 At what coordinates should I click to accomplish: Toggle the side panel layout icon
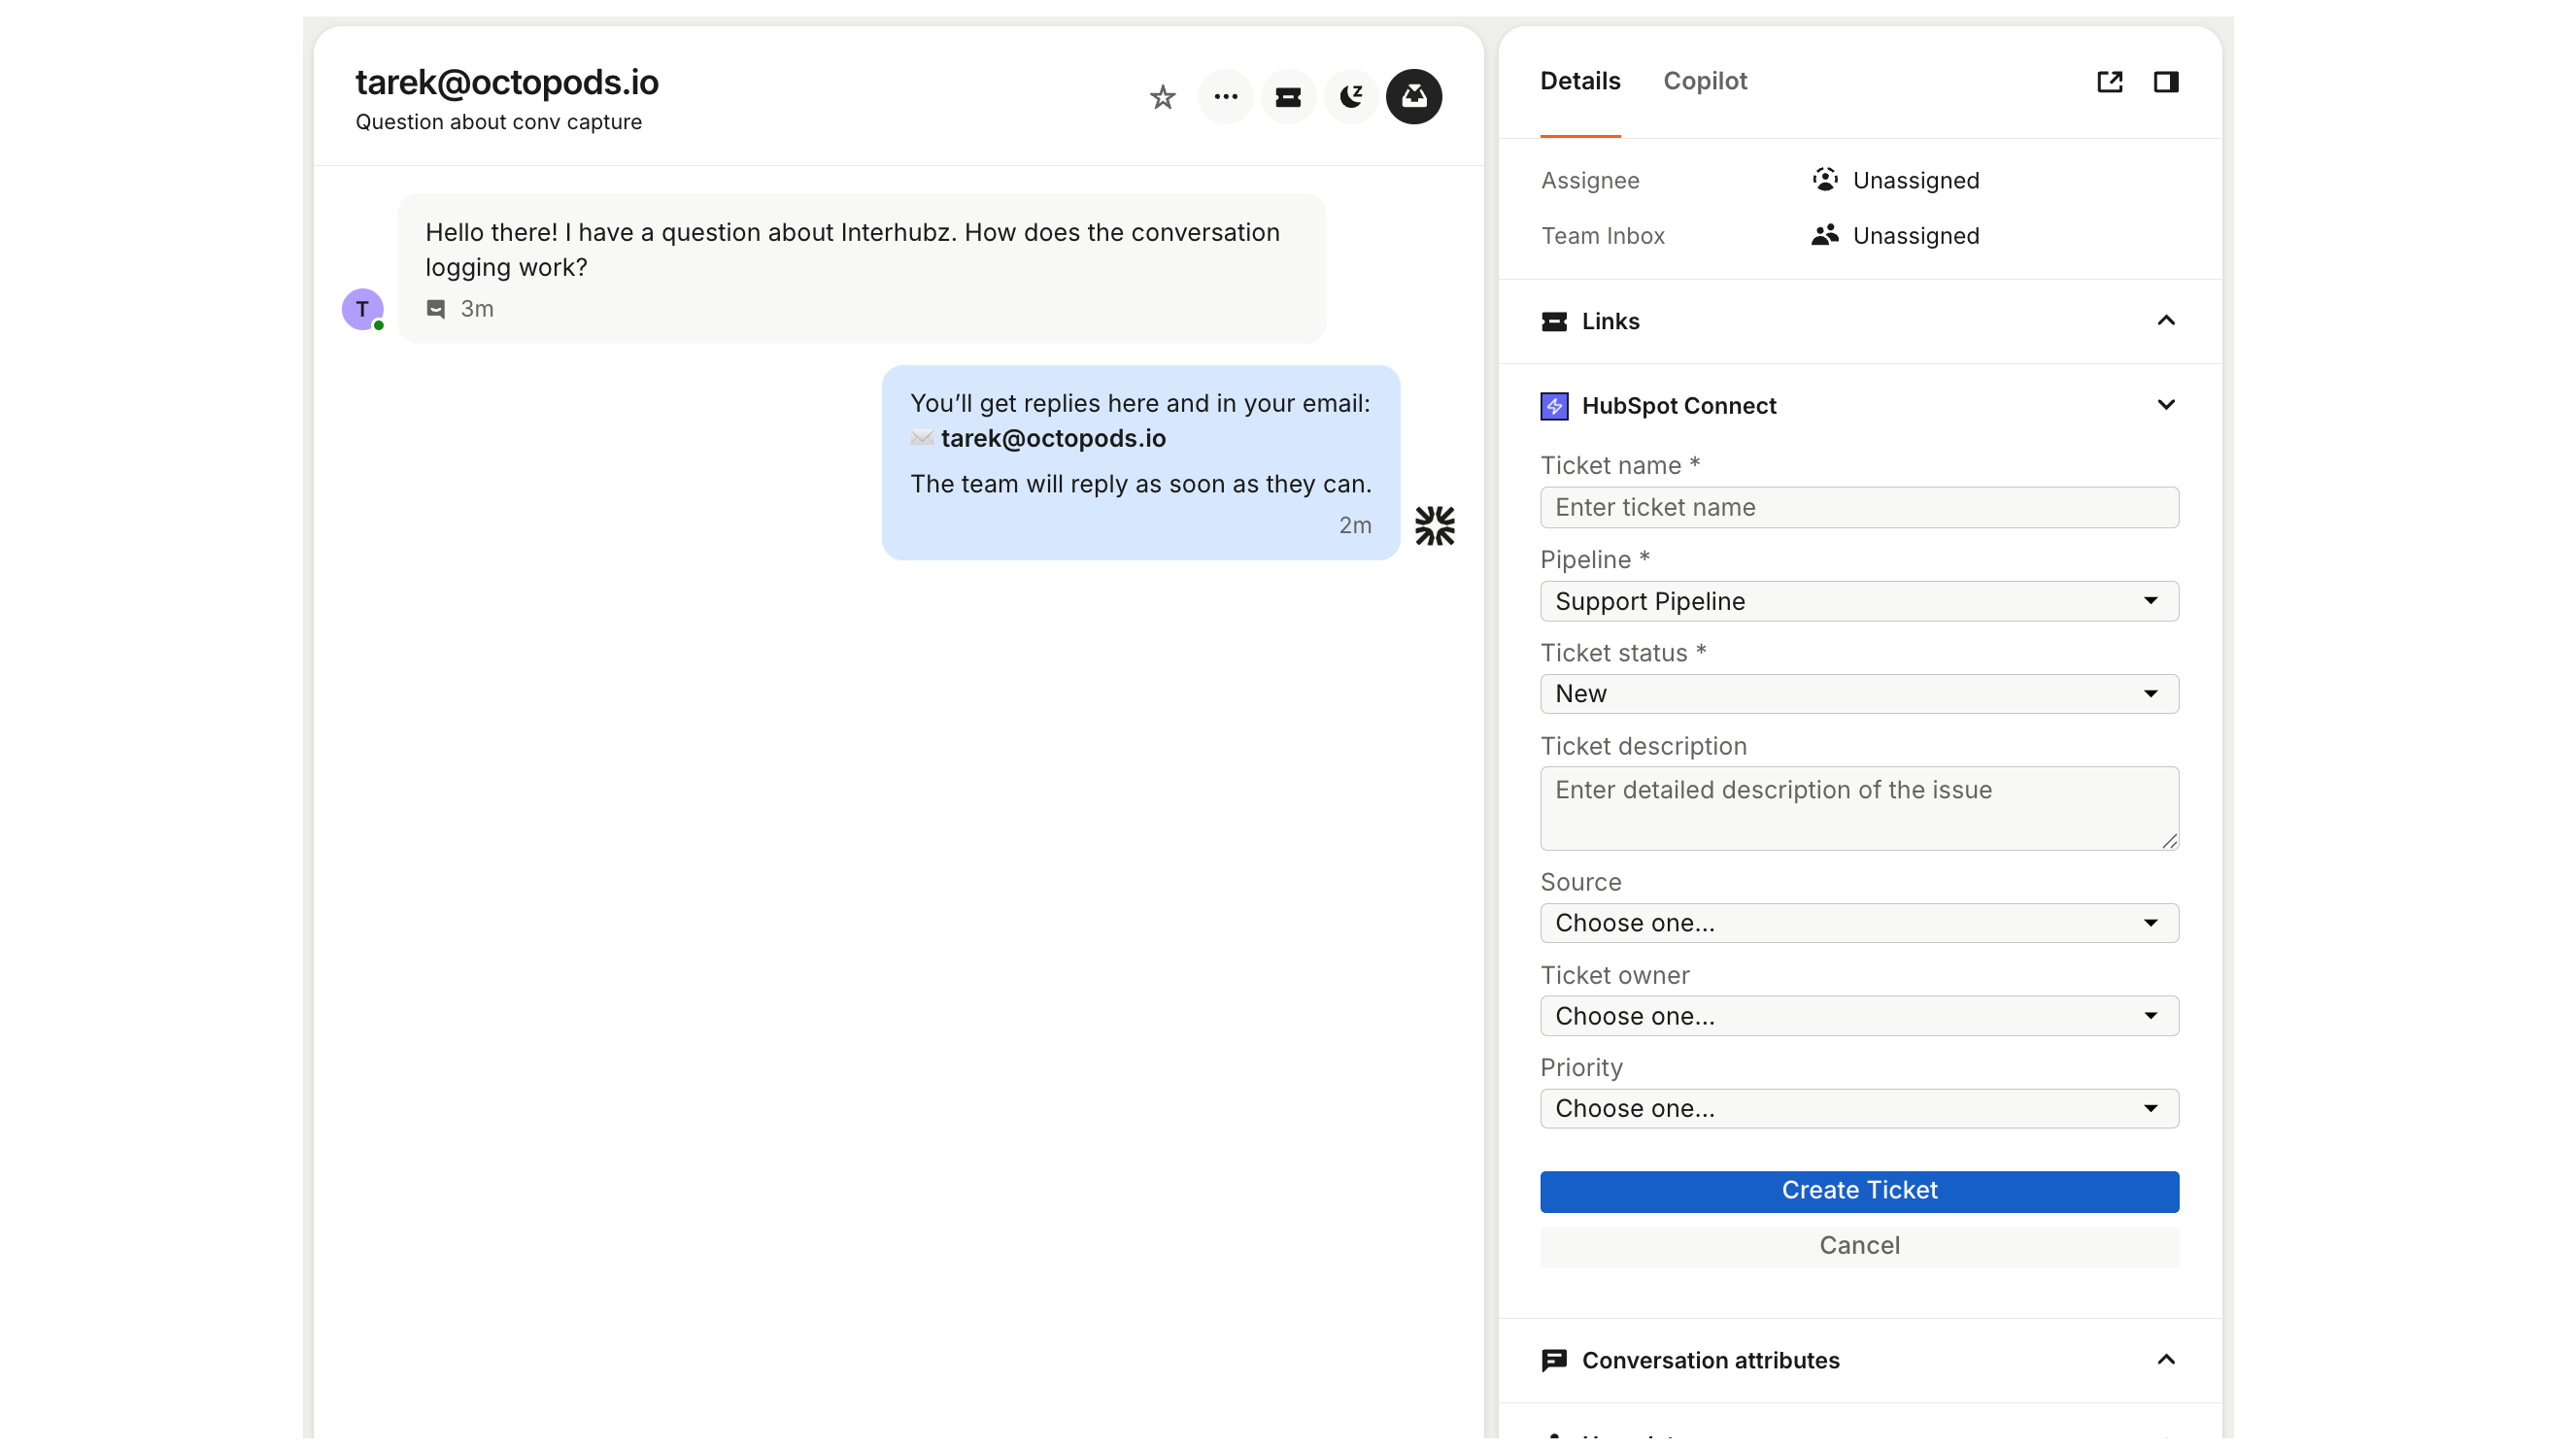pyautogui.click(x=2166, y=82)
